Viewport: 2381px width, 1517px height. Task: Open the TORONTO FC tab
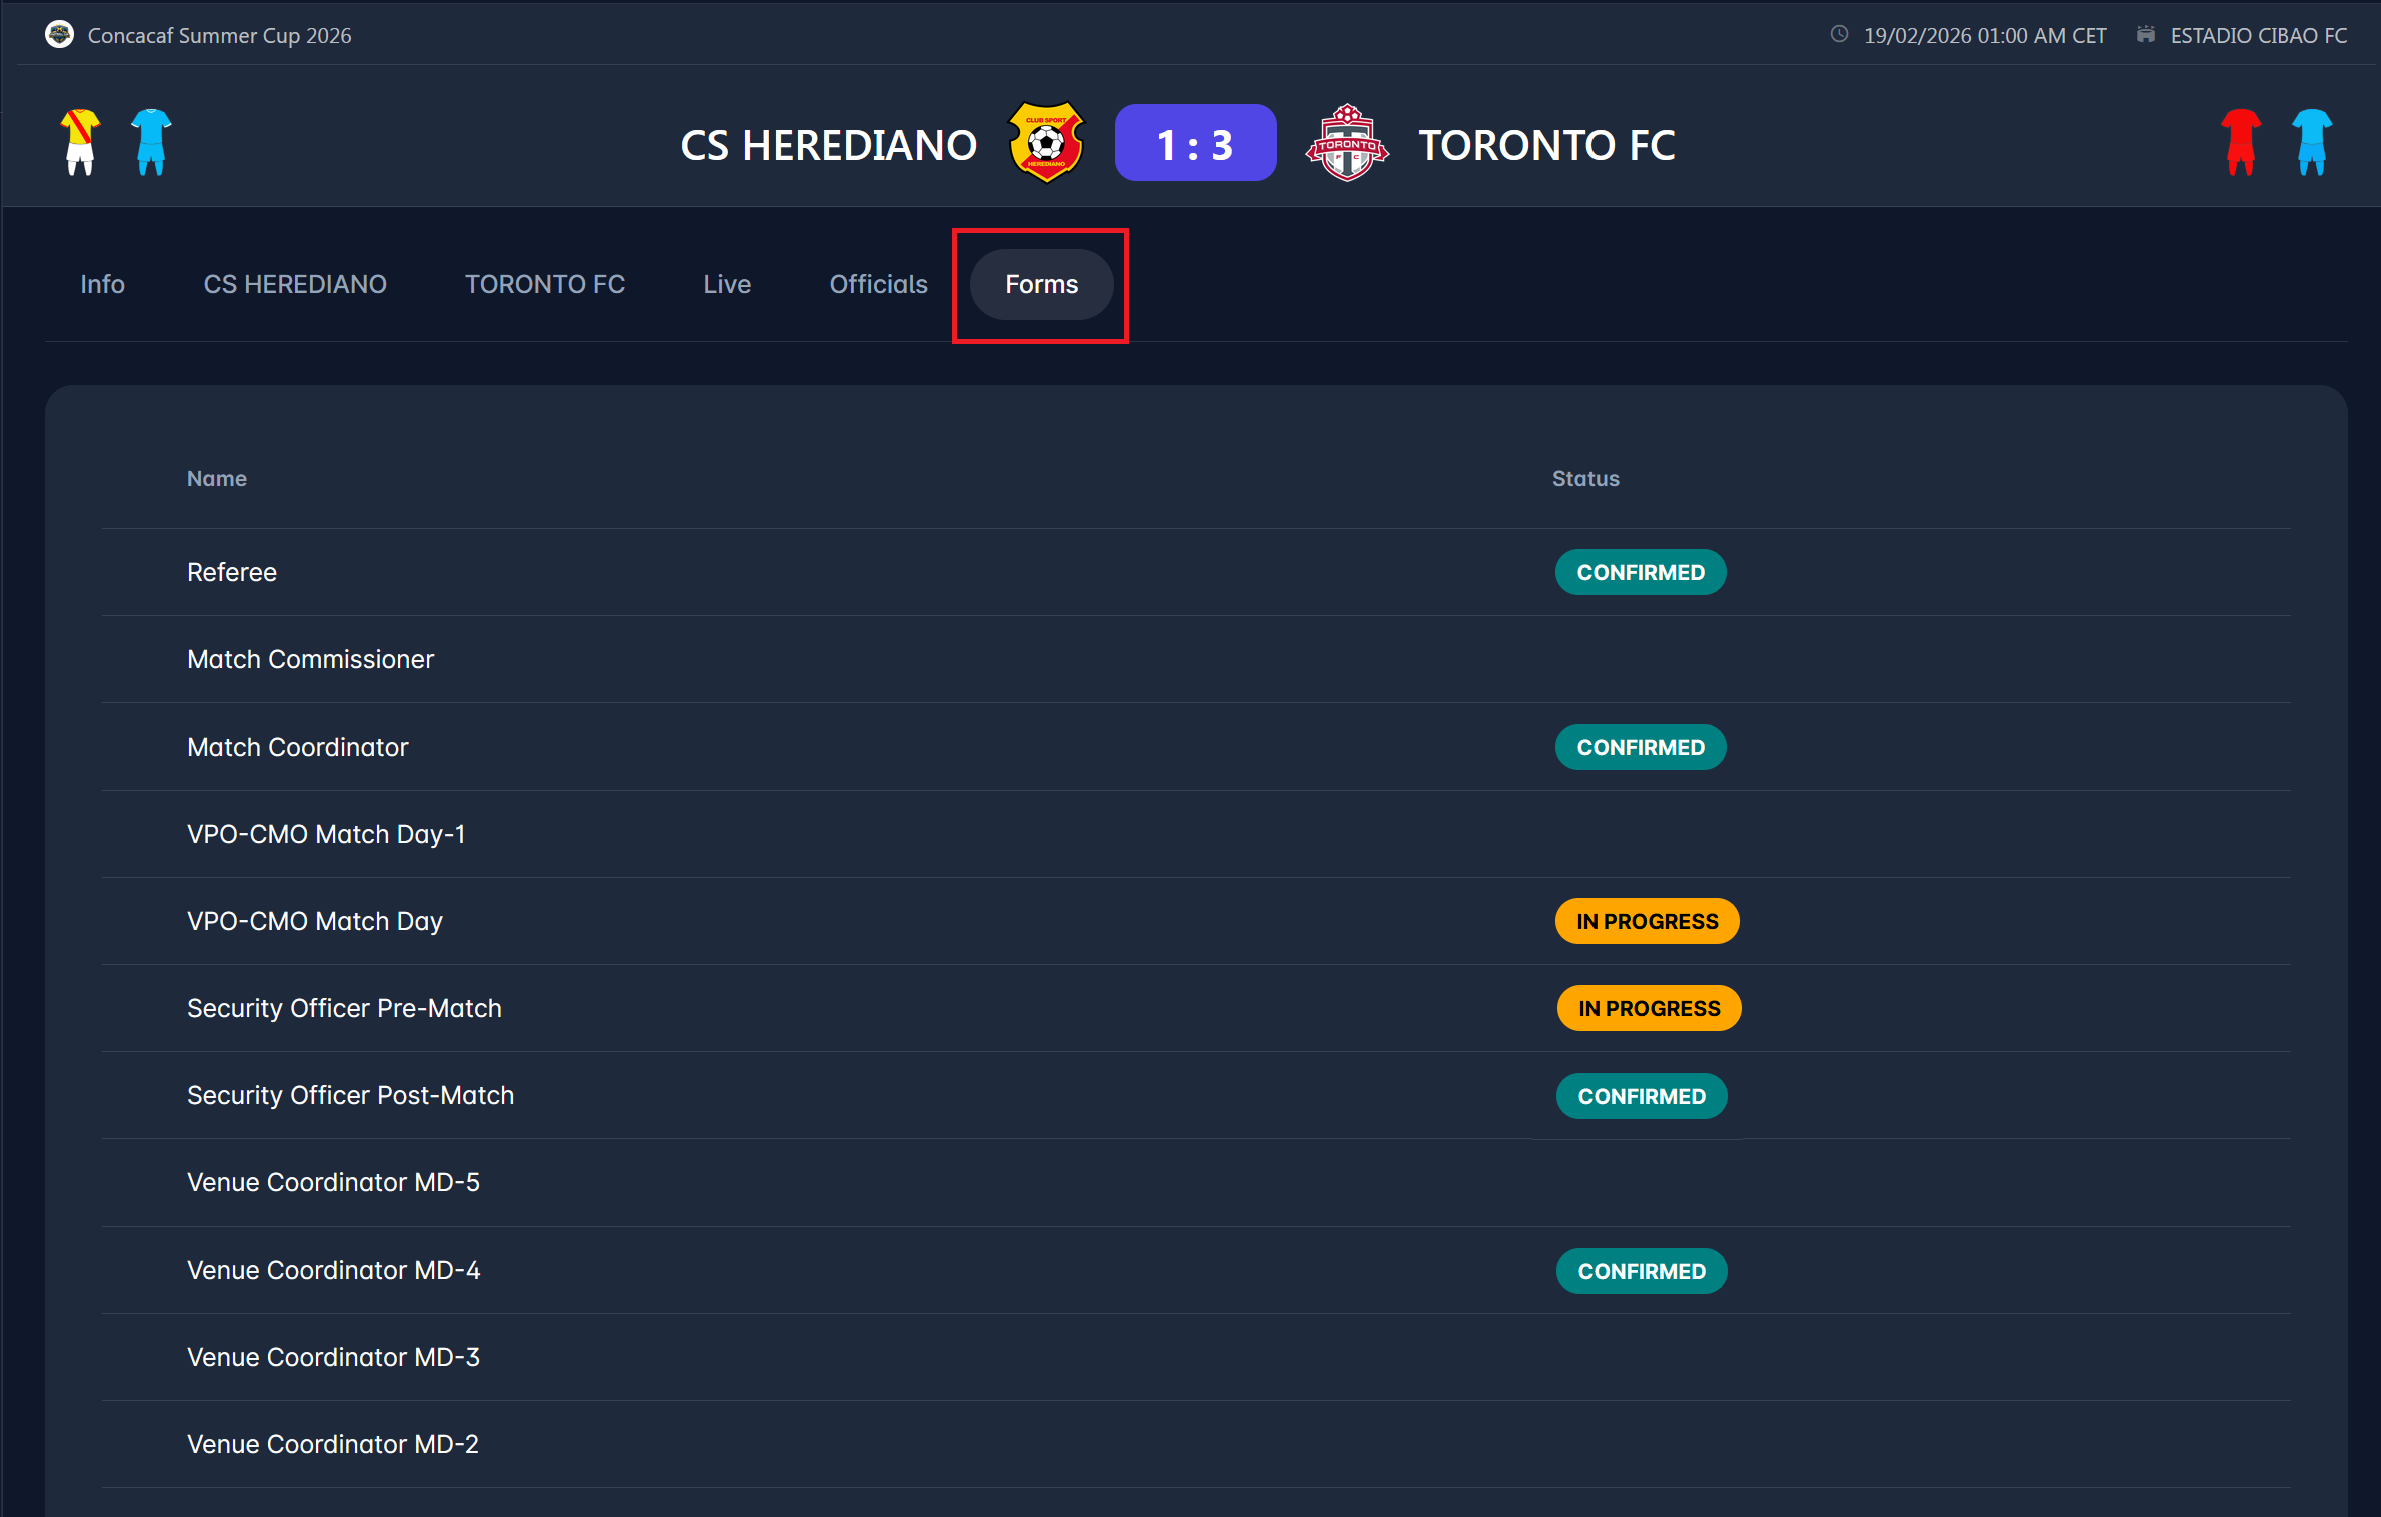545,285
